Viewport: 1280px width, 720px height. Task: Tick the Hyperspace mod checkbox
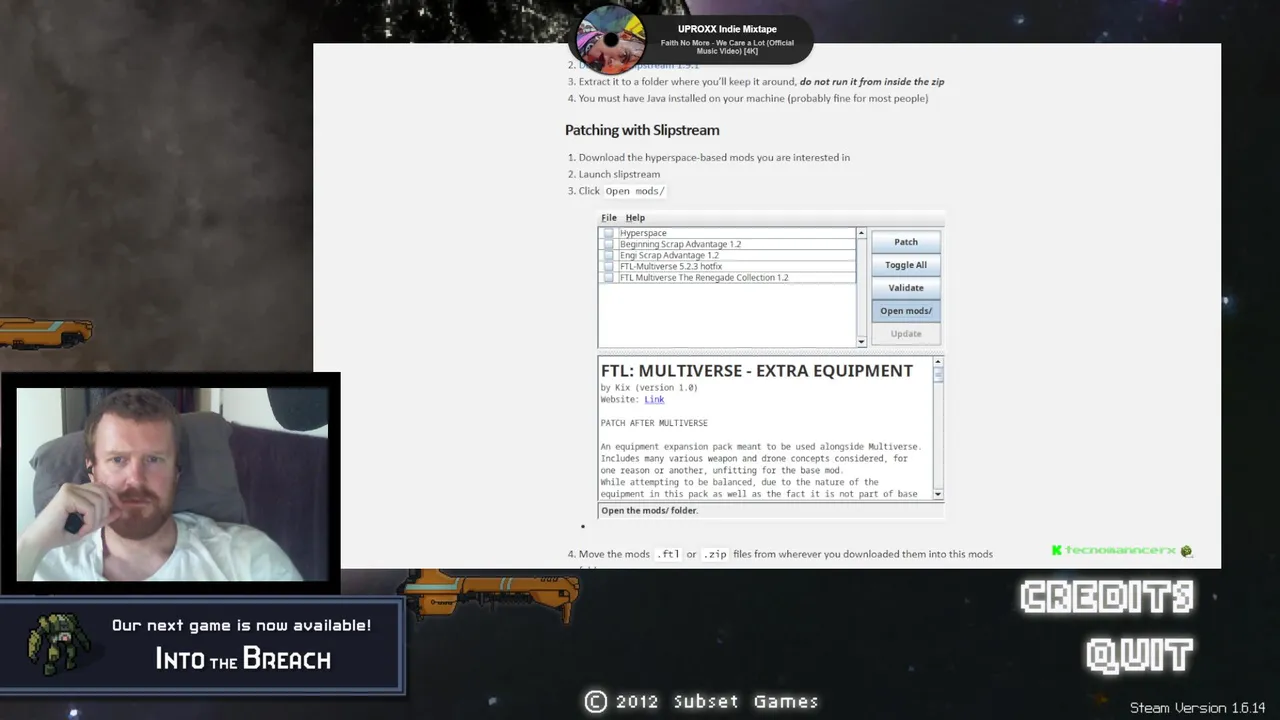pyautogui.click(x=608, y=233)
